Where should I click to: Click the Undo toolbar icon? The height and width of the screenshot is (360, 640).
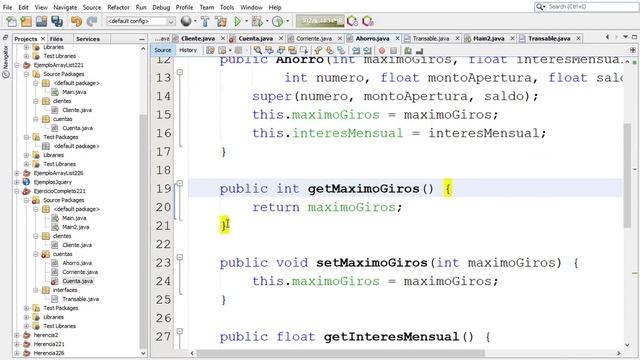(x=76, y=21)
